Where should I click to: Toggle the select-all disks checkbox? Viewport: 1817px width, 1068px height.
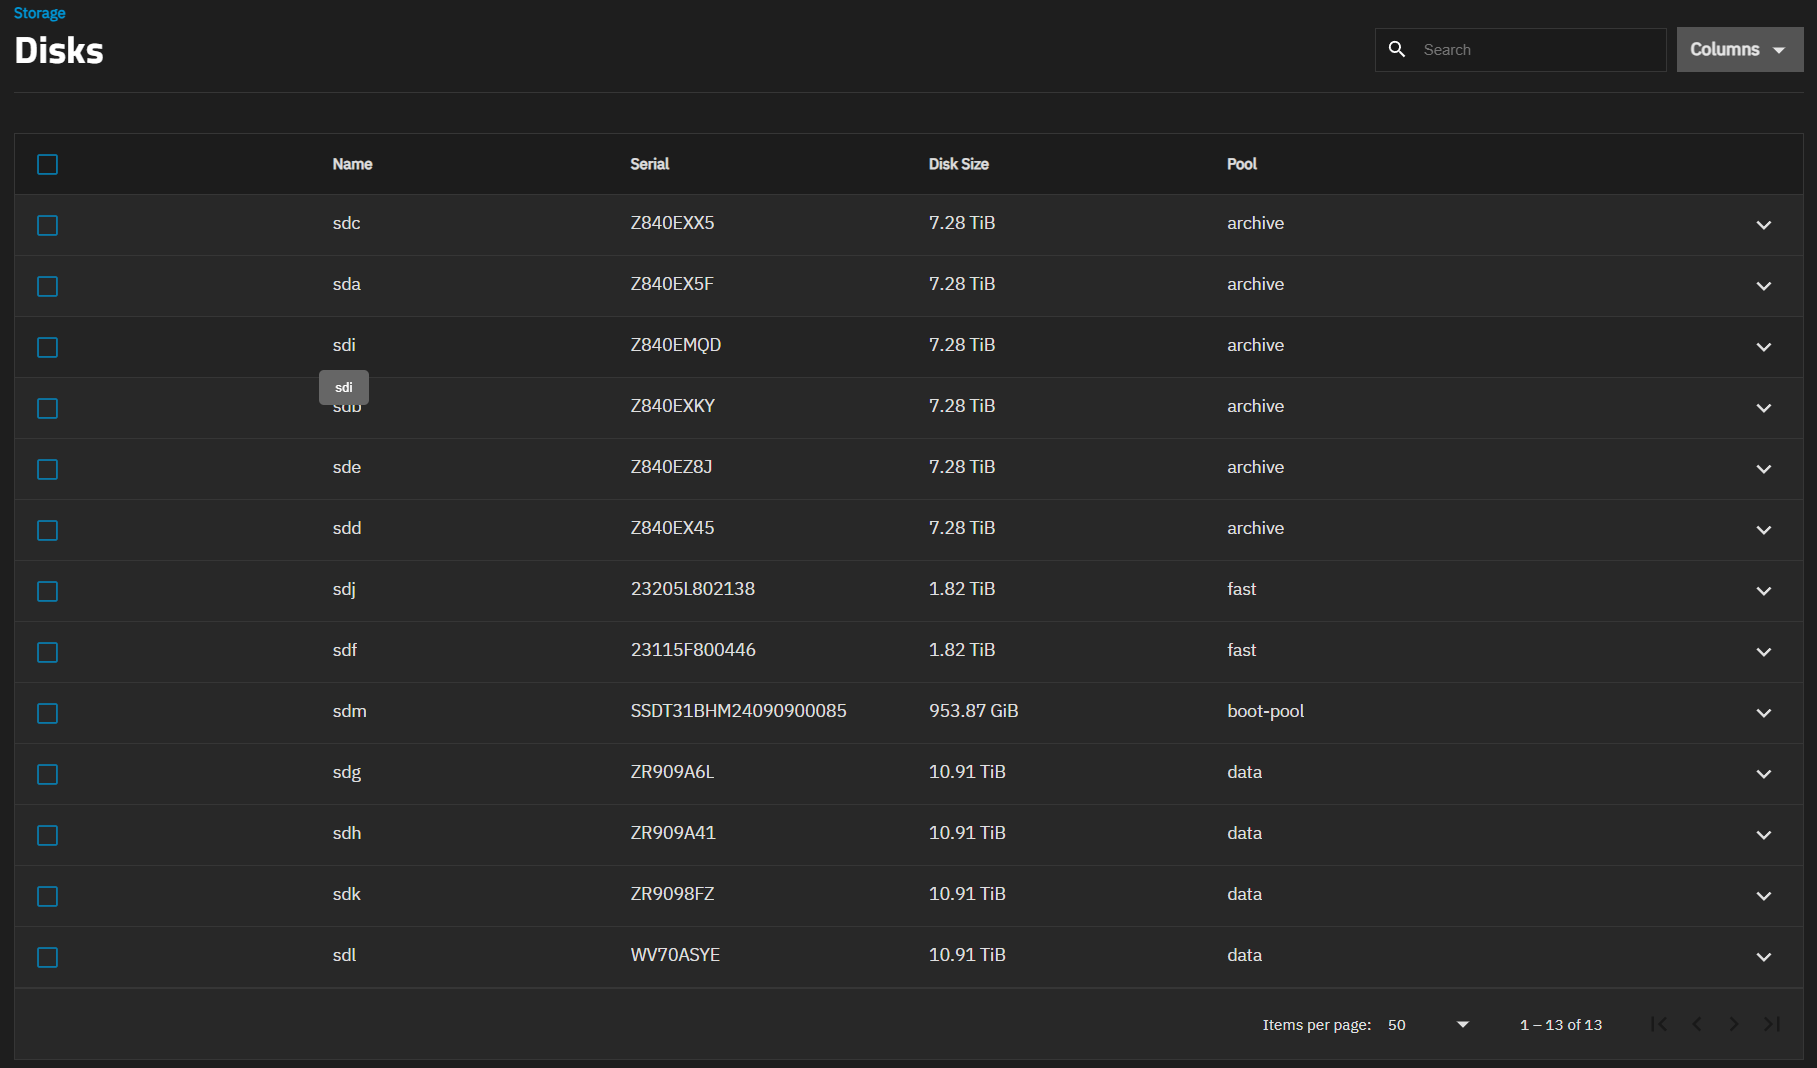point(47,164)
